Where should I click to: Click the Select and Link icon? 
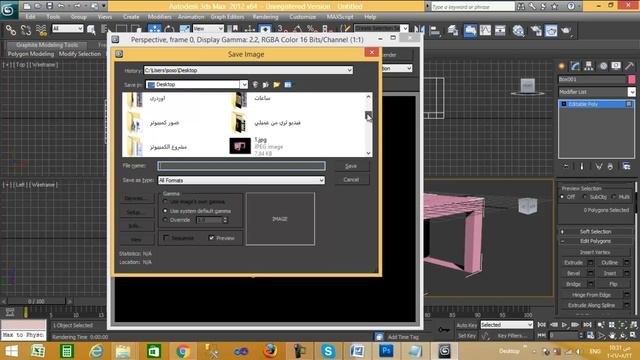(11, 29)
